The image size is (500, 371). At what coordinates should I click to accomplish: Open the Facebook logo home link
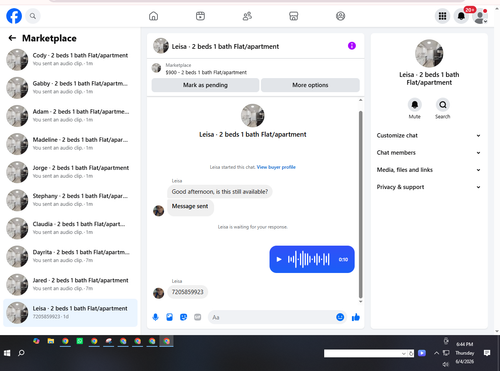14,16
